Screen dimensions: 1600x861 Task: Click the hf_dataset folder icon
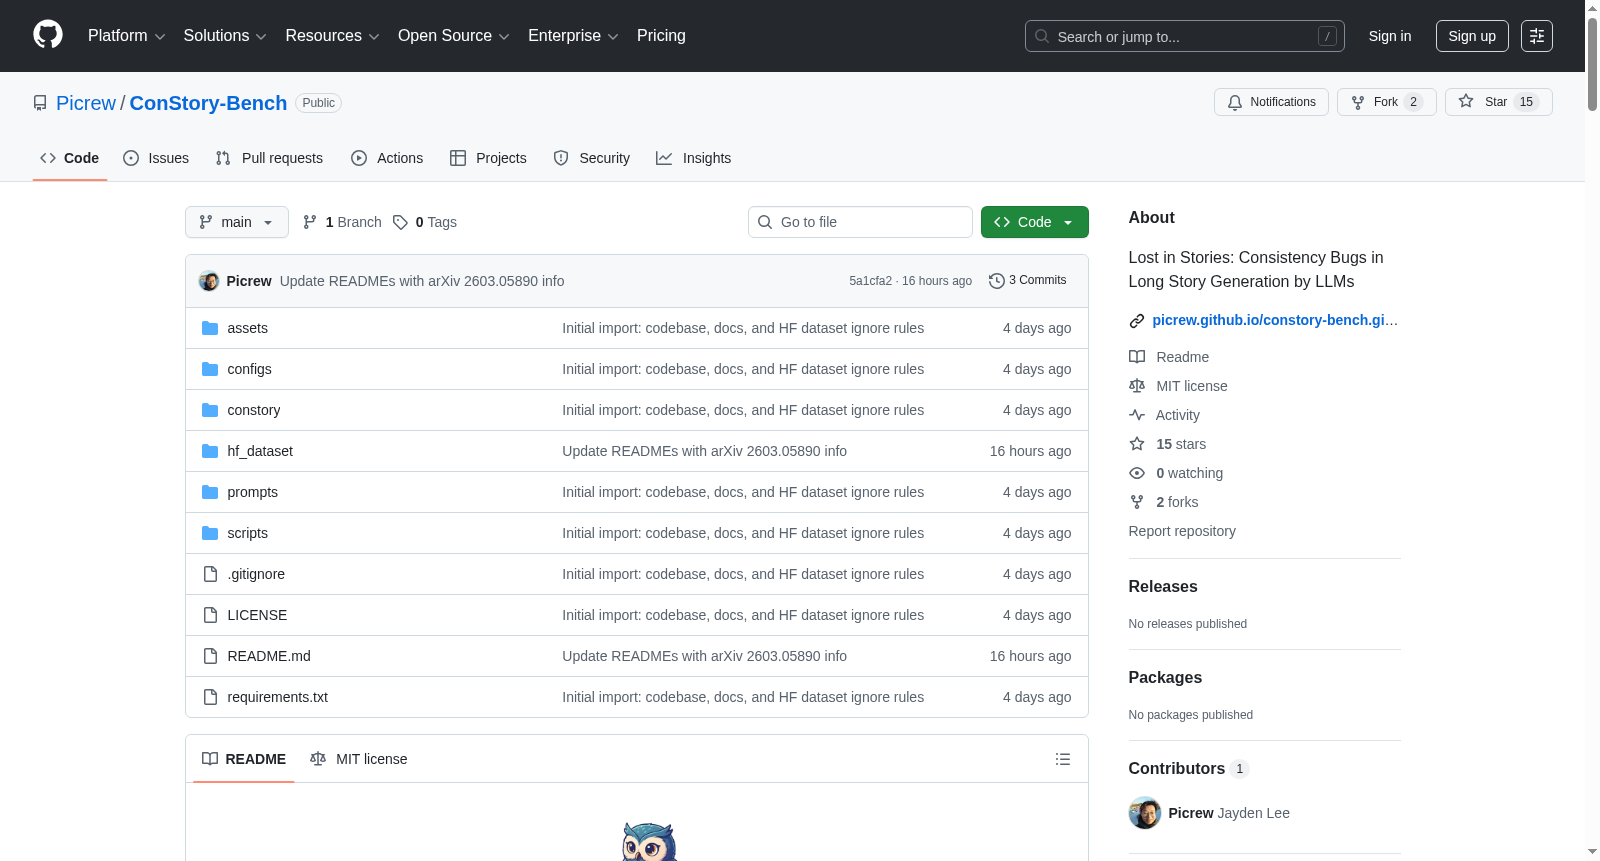click(x=210, y=451)
